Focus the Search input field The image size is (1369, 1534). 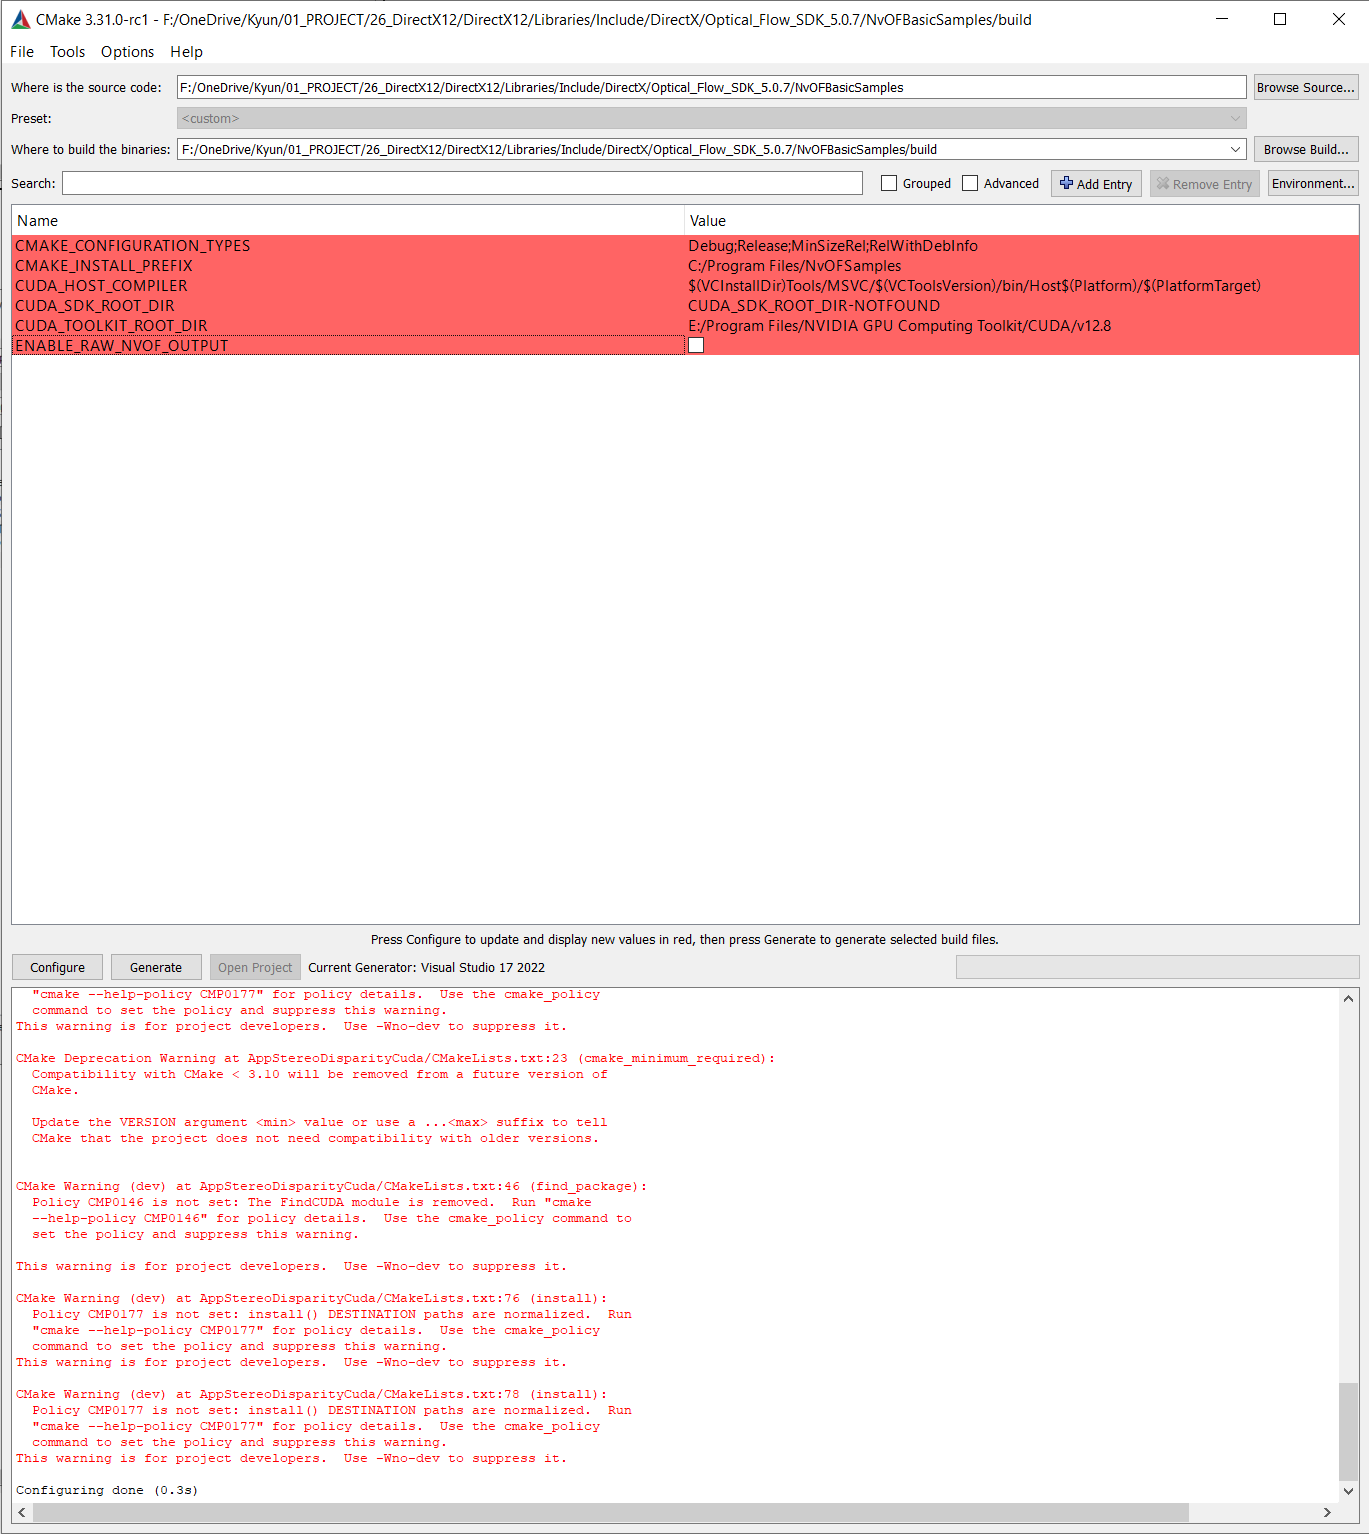coord(462,183)
